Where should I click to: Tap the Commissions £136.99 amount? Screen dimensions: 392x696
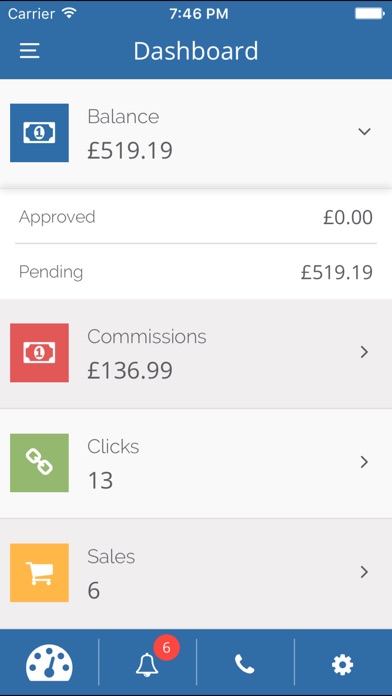click(130, 371)
